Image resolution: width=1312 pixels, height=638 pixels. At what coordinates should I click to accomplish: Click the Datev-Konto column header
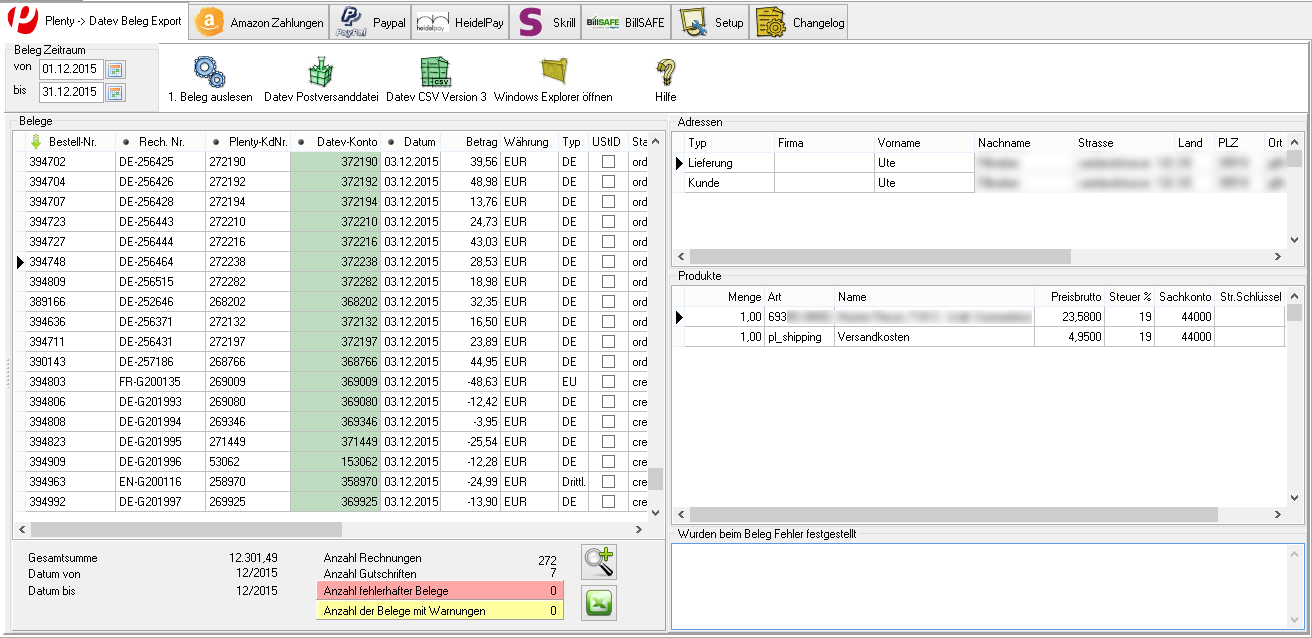point(346,142)
